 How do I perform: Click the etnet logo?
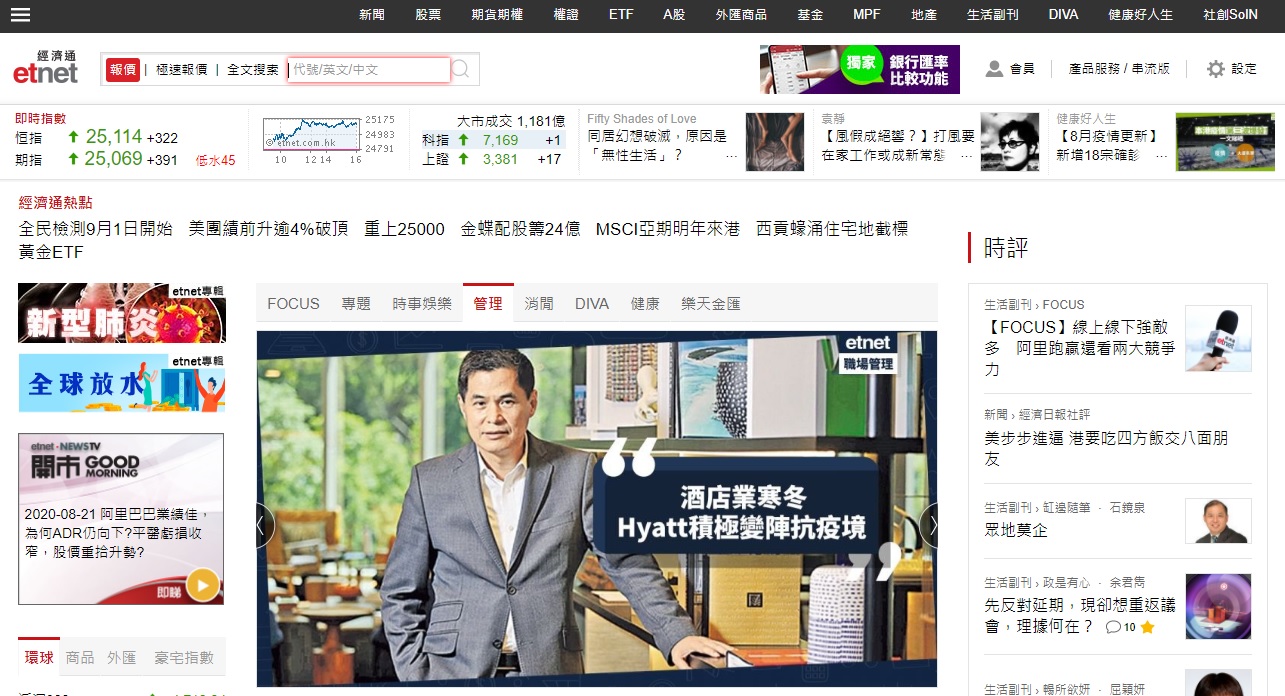tap(45, 67)
